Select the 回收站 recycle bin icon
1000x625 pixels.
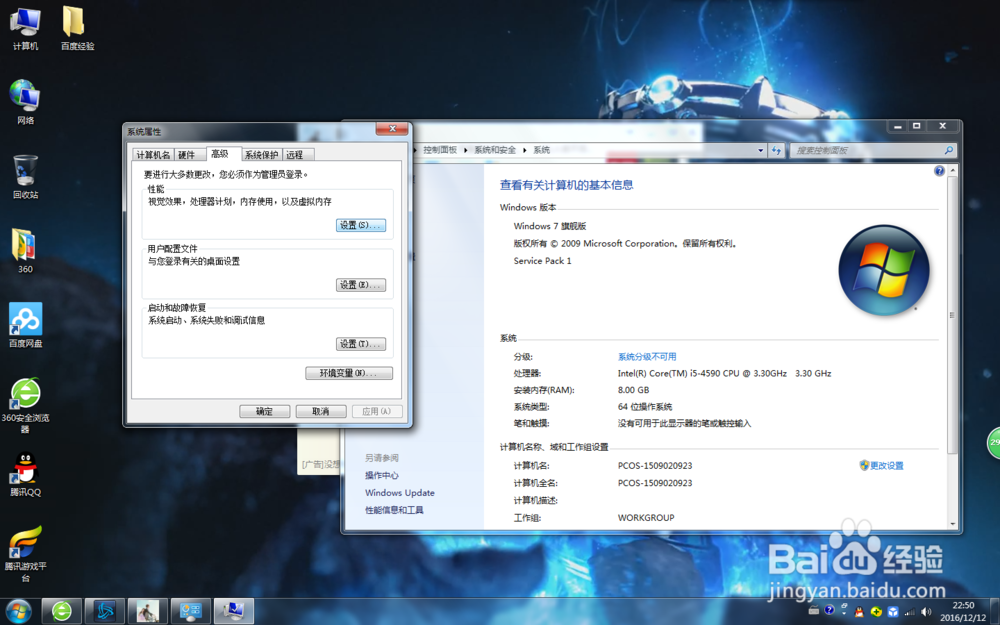pos(25,177)
